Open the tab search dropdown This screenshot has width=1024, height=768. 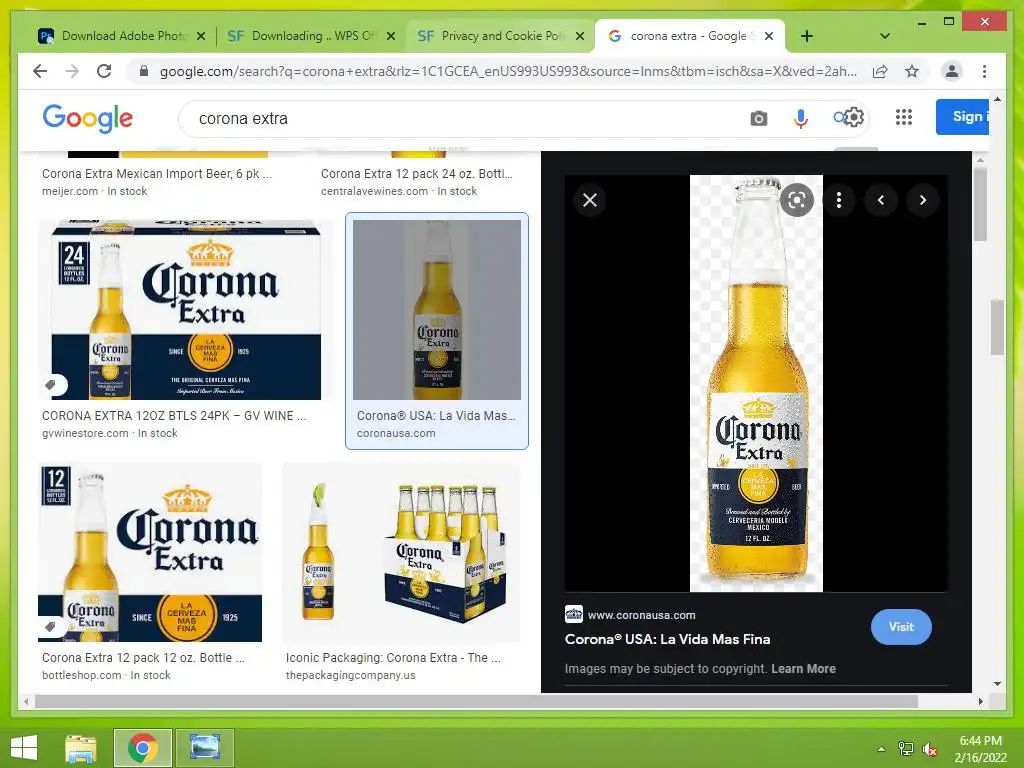click(x=884, y=36)
